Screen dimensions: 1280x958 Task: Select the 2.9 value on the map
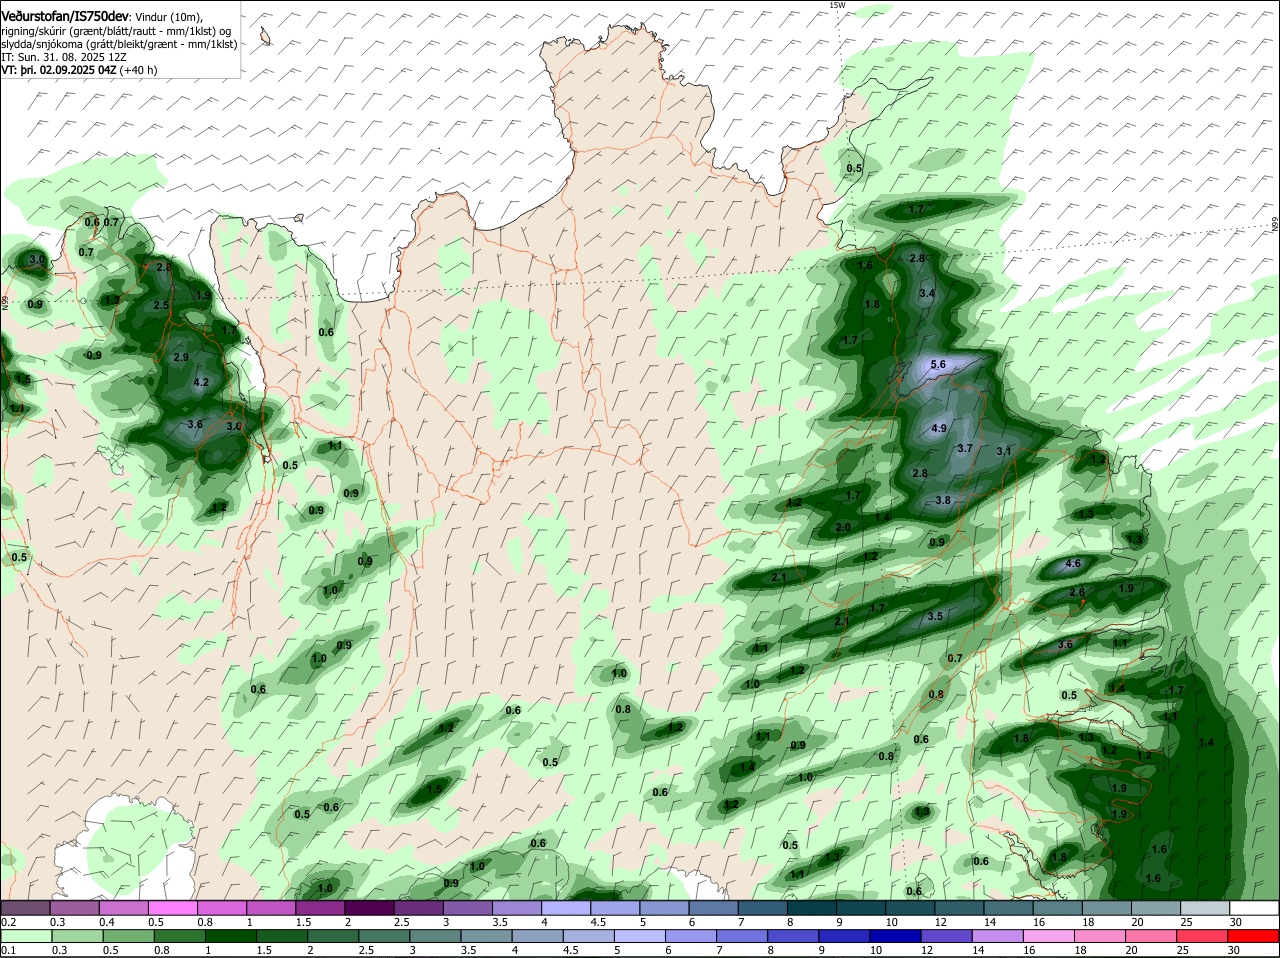coord(181,357)
